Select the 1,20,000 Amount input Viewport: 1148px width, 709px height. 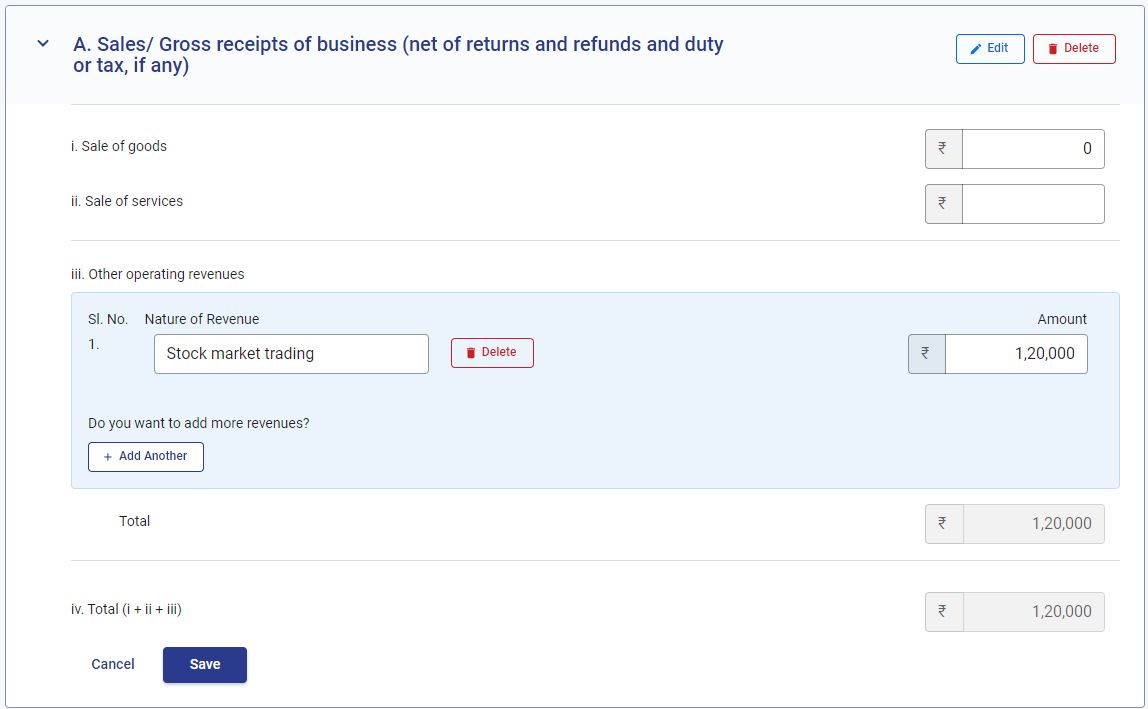click(x=1016, y=354)
